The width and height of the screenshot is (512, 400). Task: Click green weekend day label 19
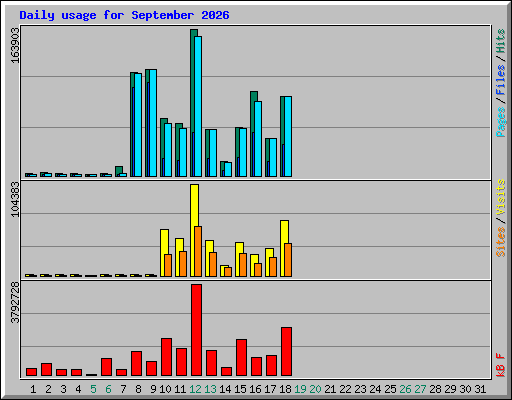(300, 389)
